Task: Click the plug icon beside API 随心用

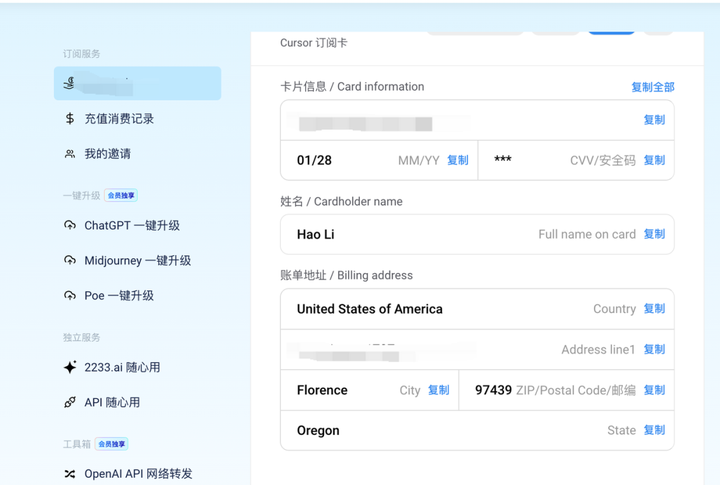Action: pyautogui.click(x=70, y=402)
